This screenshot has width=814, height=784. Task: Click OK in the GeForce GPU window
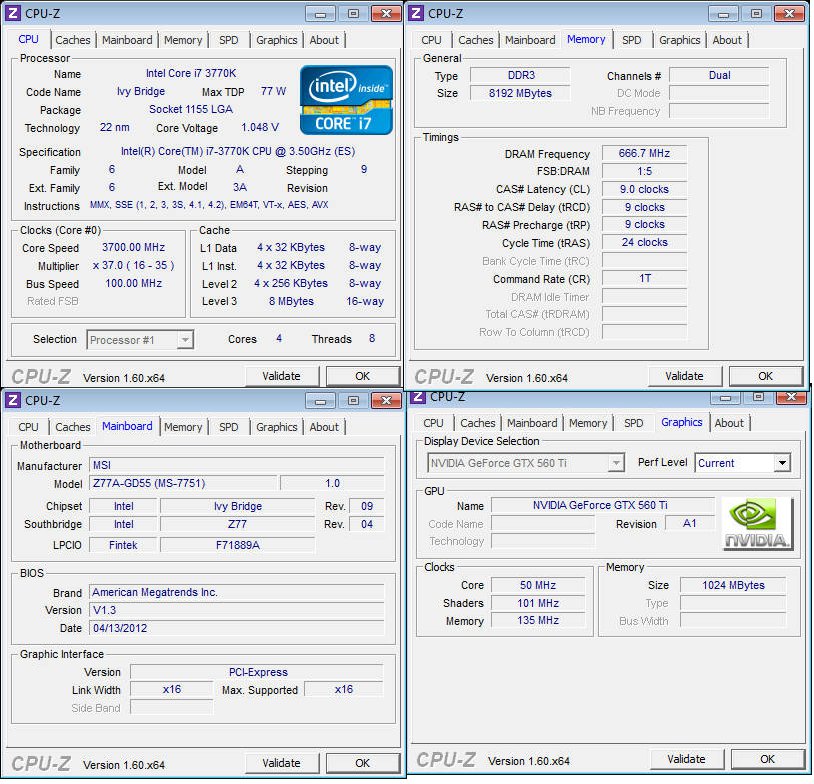[767, 759]
